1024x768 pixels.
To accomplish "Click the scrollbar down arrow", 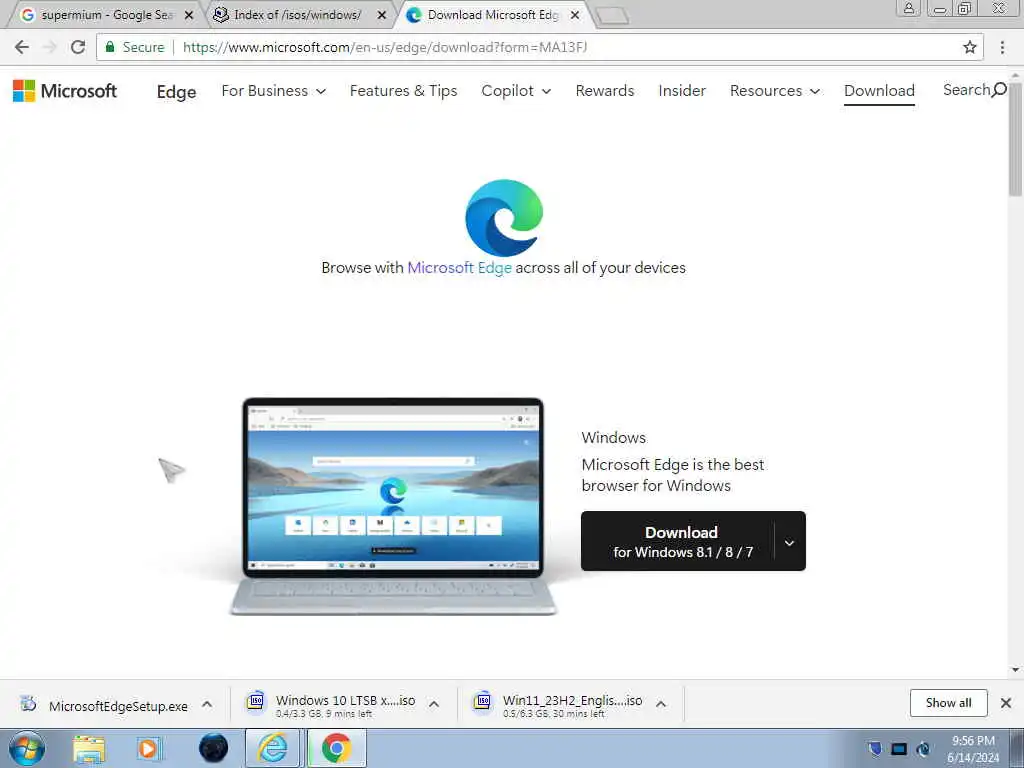I will click(1015, 670).
